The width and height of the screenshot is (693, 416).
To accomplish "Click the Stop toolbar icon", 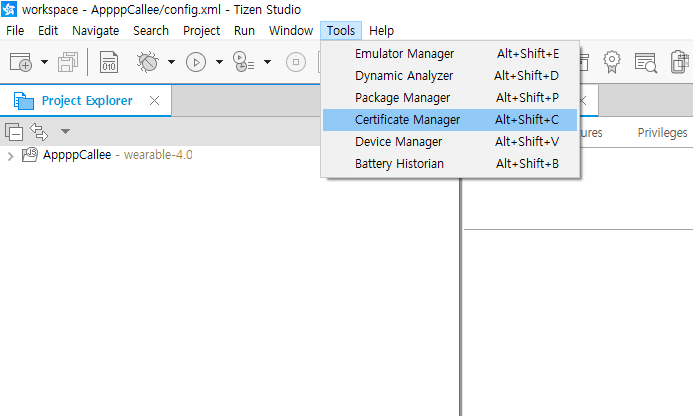I will pyautogui.click(x=296, y=62).
